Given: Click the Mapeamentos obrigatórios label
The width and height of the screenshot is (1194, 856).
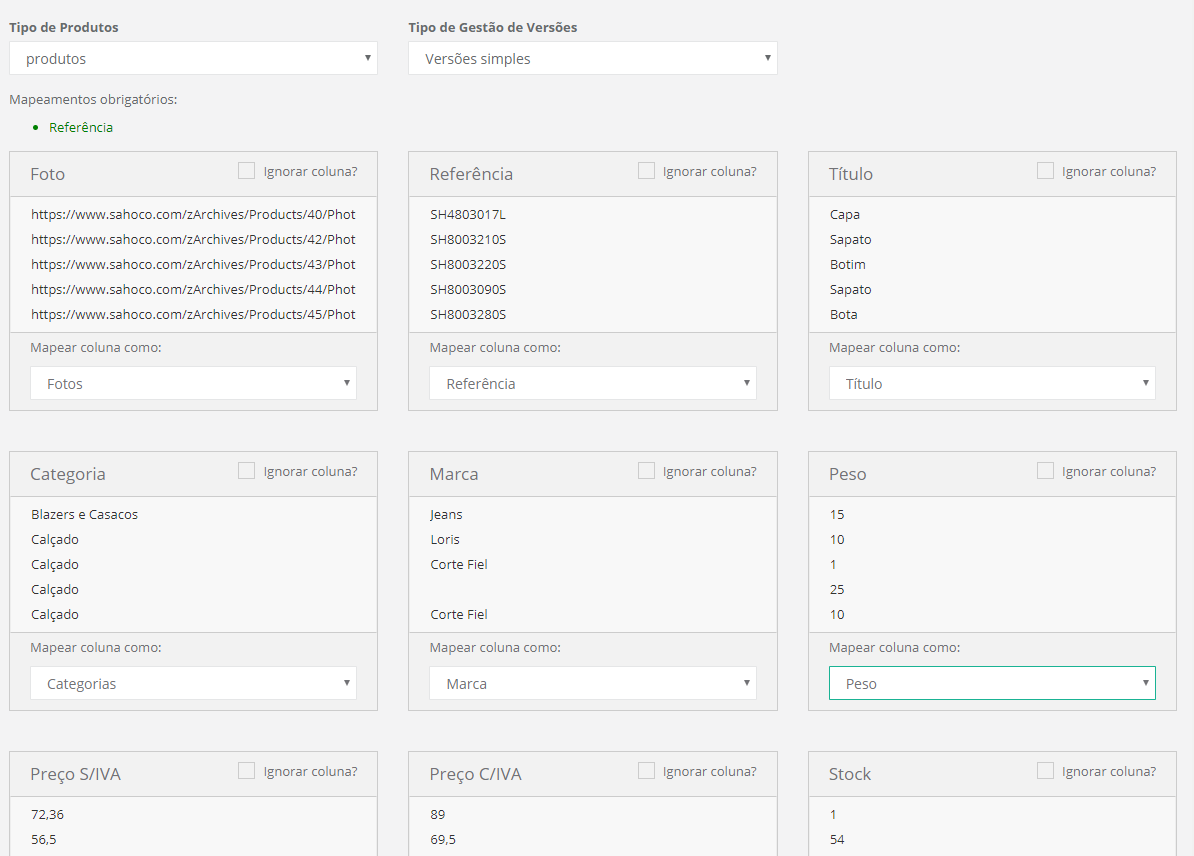Looking at the screenshot, I should pos(93,100).
